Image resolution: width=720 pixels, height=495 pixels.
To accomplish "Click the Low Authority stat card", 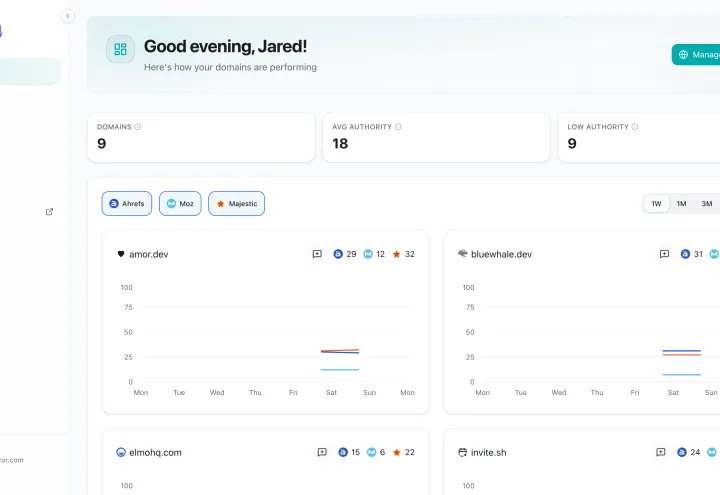I will (x=639, y=138).
